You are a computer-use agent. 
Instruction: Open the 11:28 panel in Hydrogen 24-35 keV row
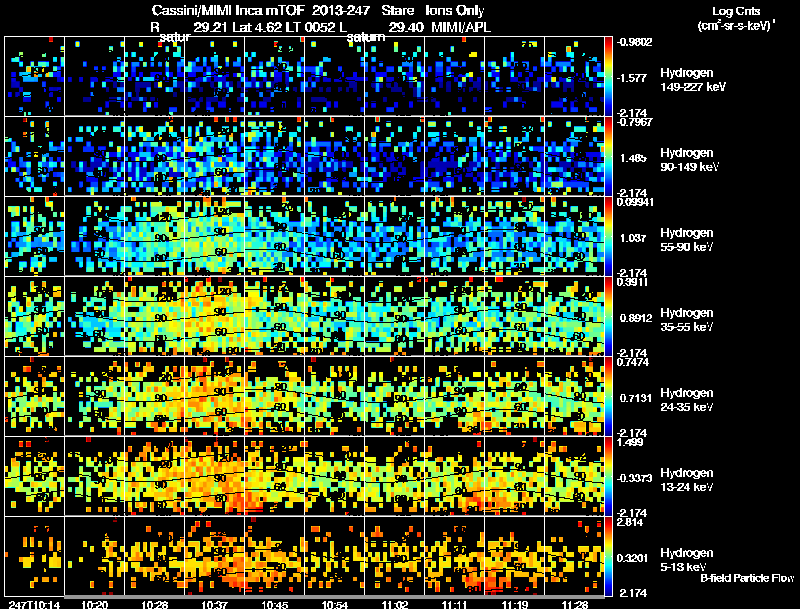574,396
